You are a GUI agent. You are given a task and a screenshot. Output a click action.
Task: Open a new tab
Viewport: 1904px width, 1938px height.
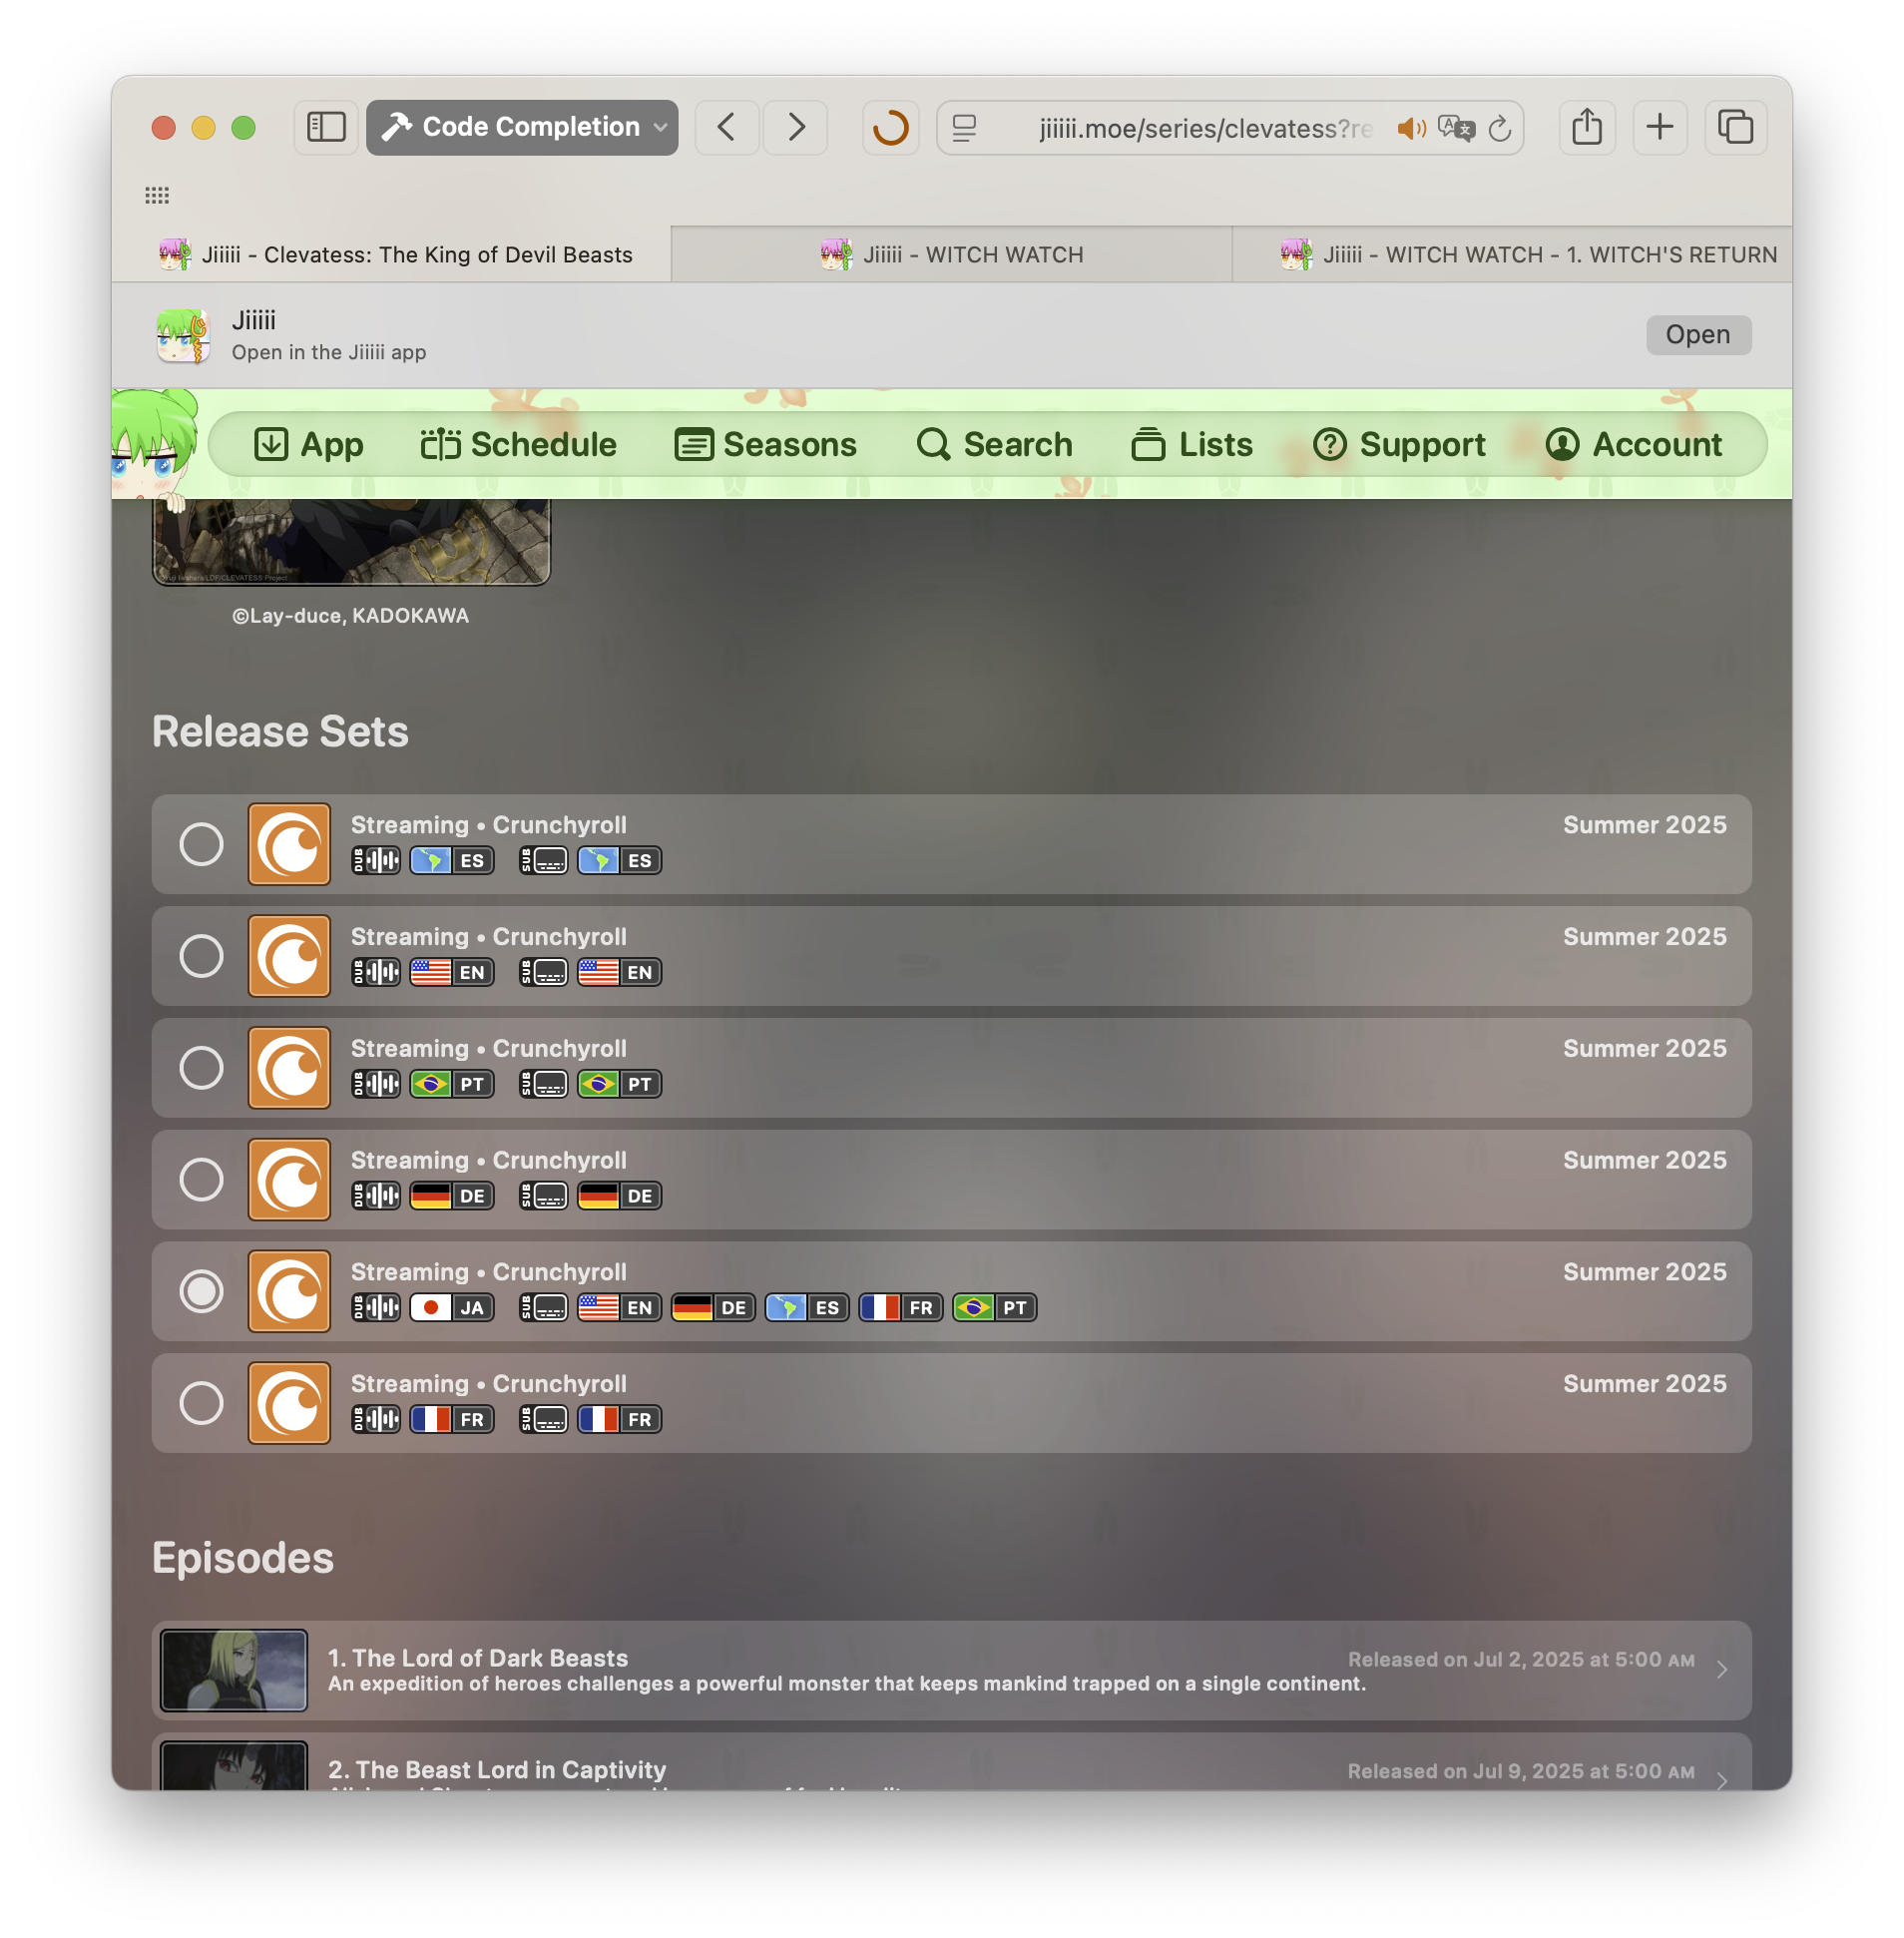pyautogui.click(x=1660, y=127)
